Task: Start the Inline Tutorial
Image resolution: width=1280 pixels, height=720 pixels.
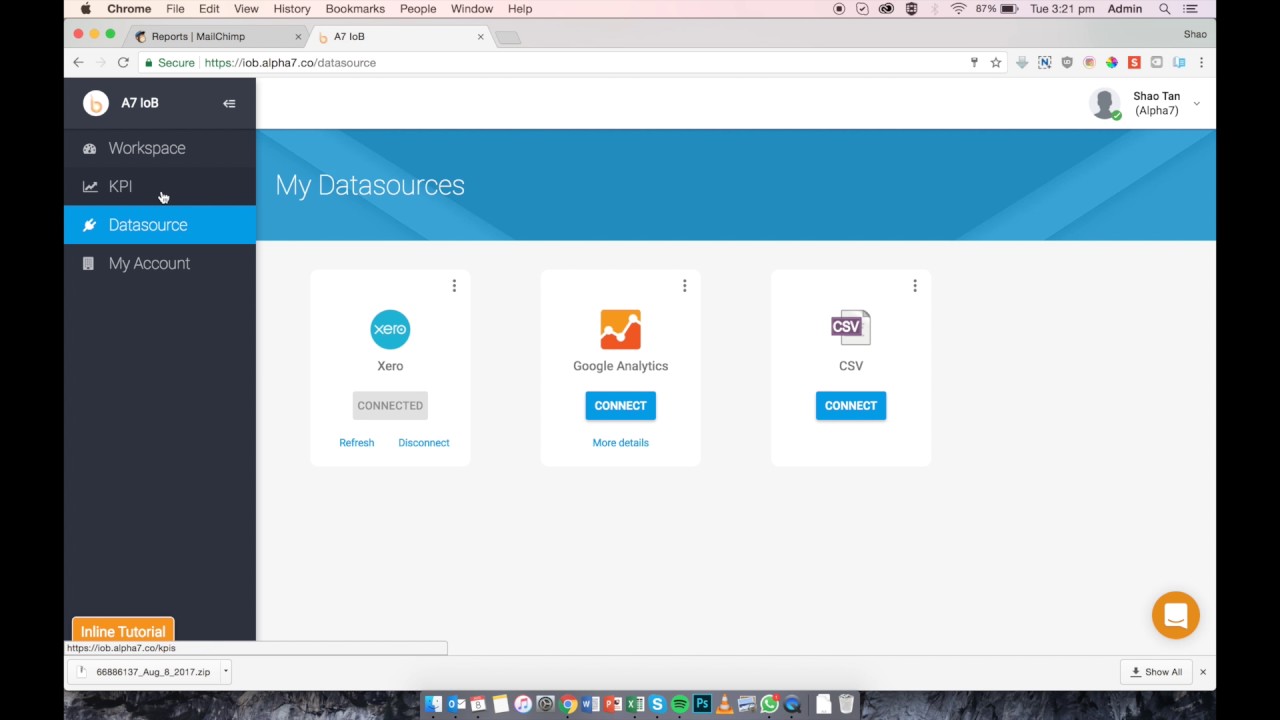Action: [123, 631]
